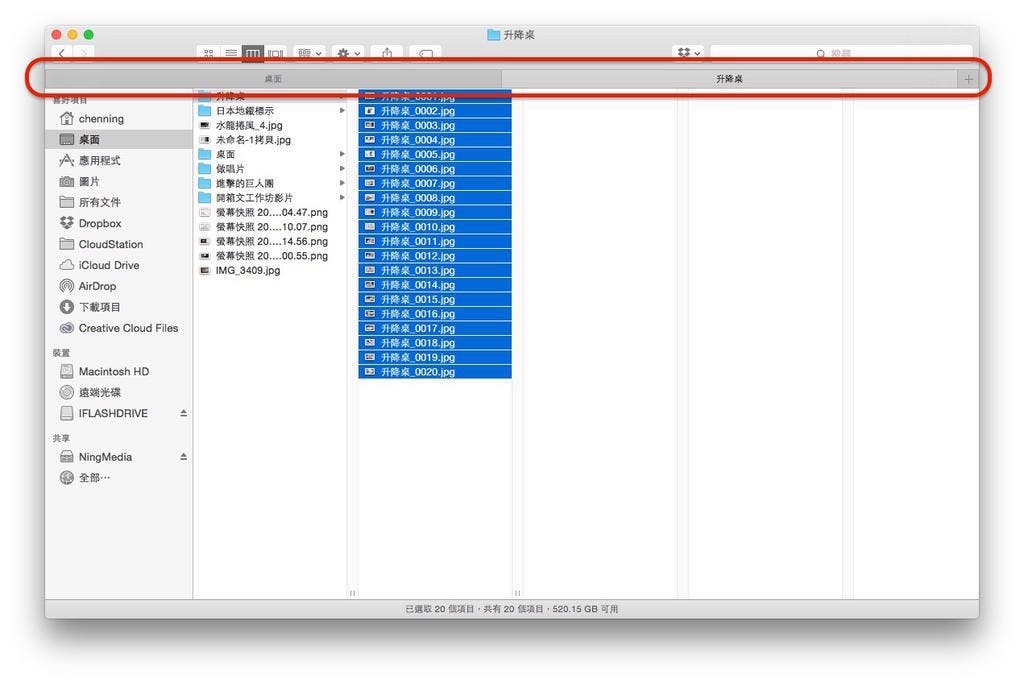Open the arrange-by dropdown
Viewport: 1024px width, 683px height.
click(310, 53)
